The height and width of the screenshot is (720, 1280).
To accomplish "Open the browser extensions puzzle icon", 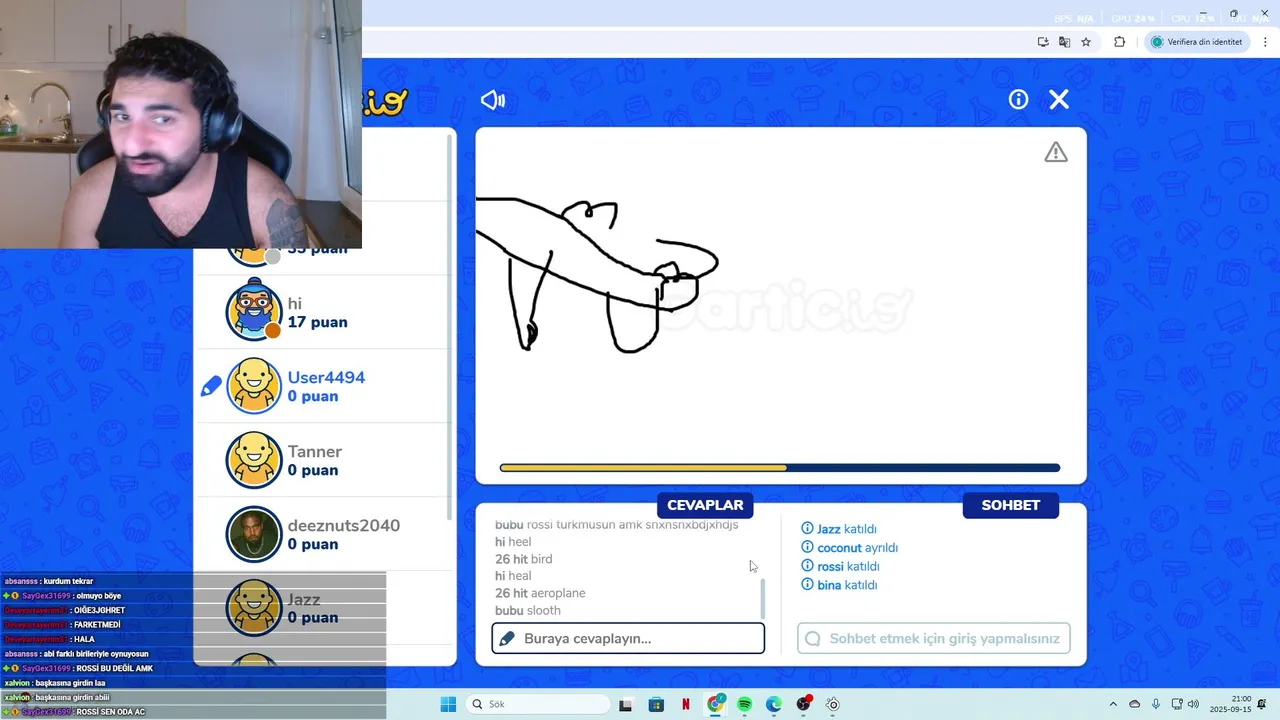I will coord(1119,42).
